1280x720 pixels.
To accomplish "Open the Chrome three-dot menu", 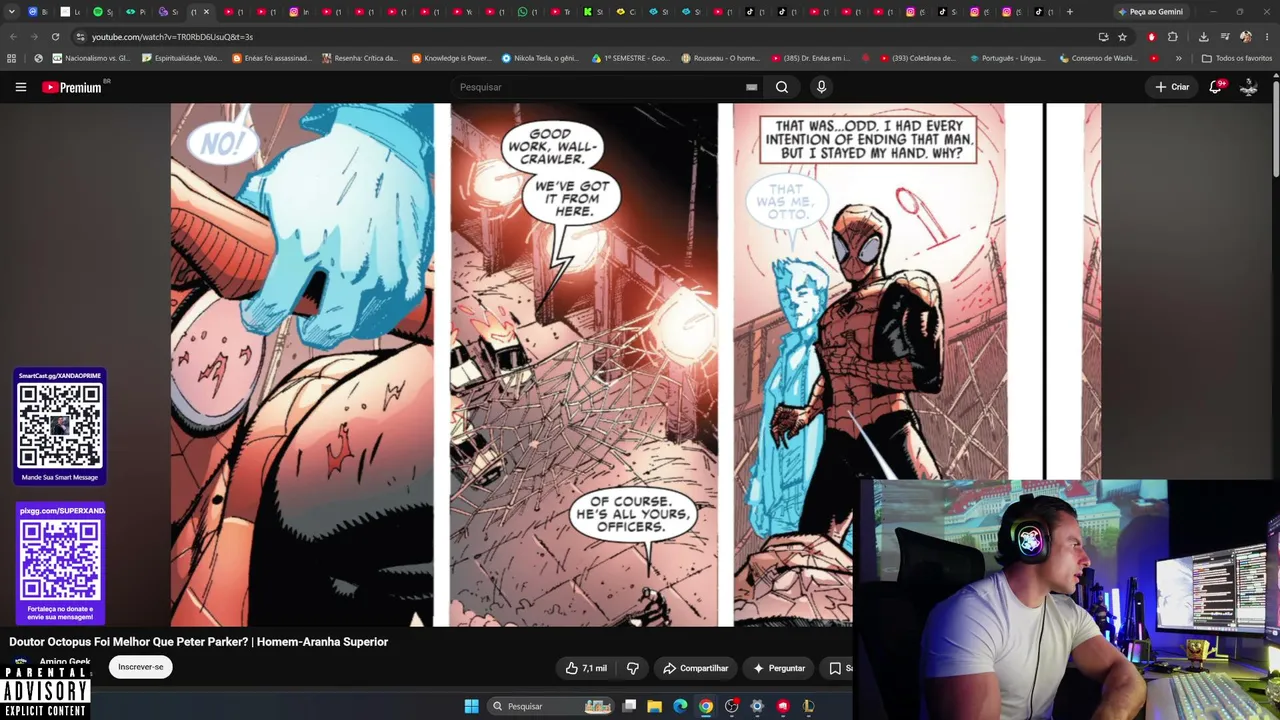I will (1267, 37).
